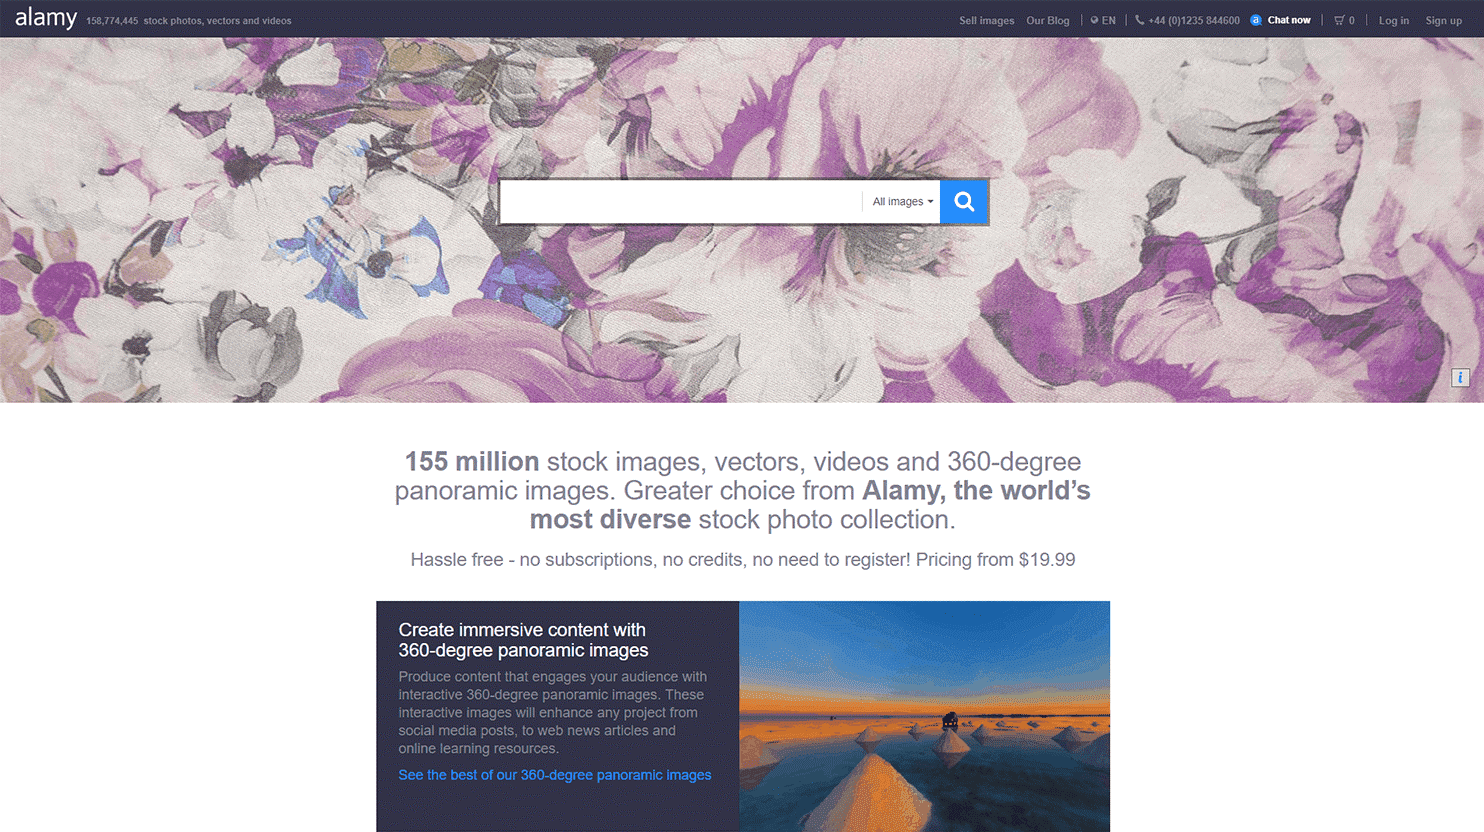Expand the All images dropdown

tap(902, 202)
